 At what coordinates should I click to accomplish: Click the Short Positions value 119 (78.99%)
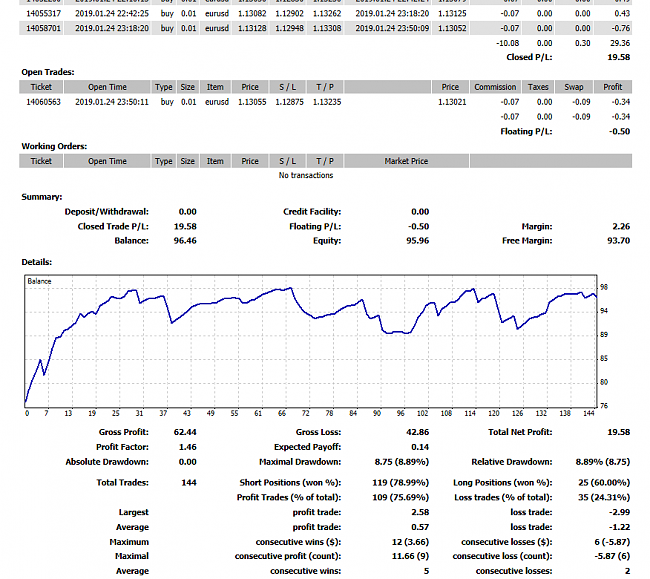[x=400, y=483]
